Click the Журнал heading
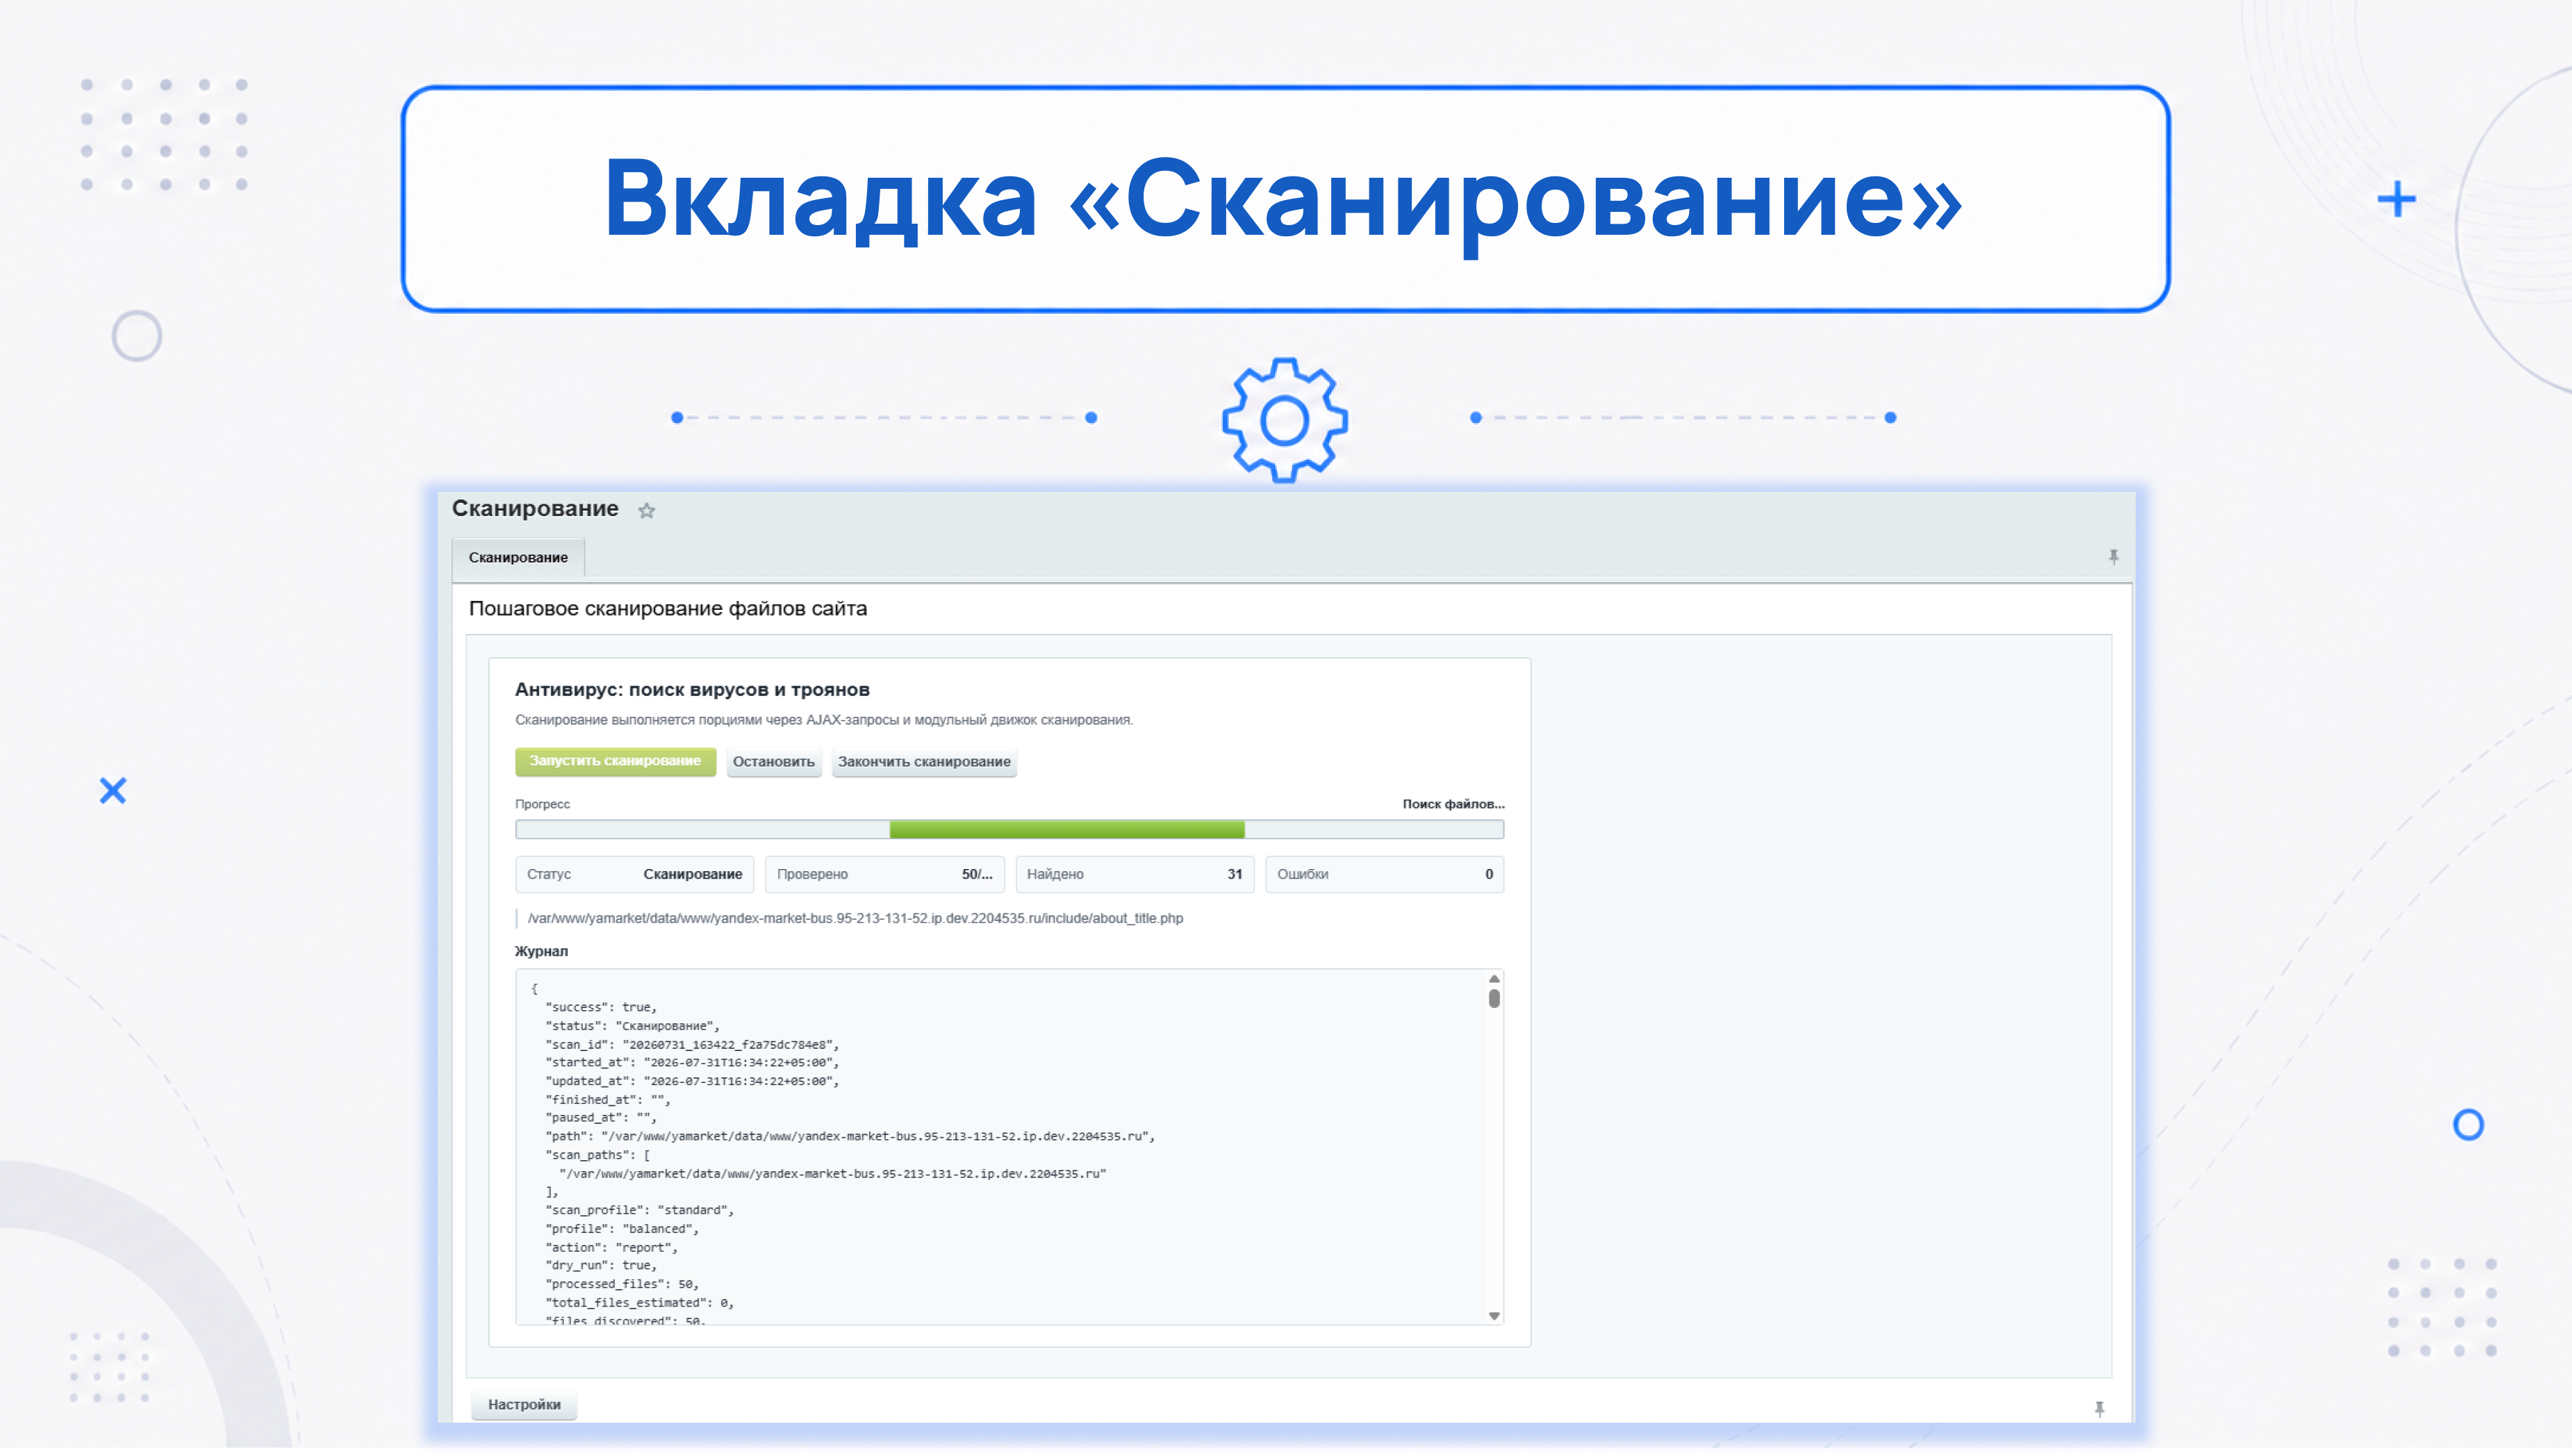This screenshot has width=2572, height=1456. coord(541,952)
